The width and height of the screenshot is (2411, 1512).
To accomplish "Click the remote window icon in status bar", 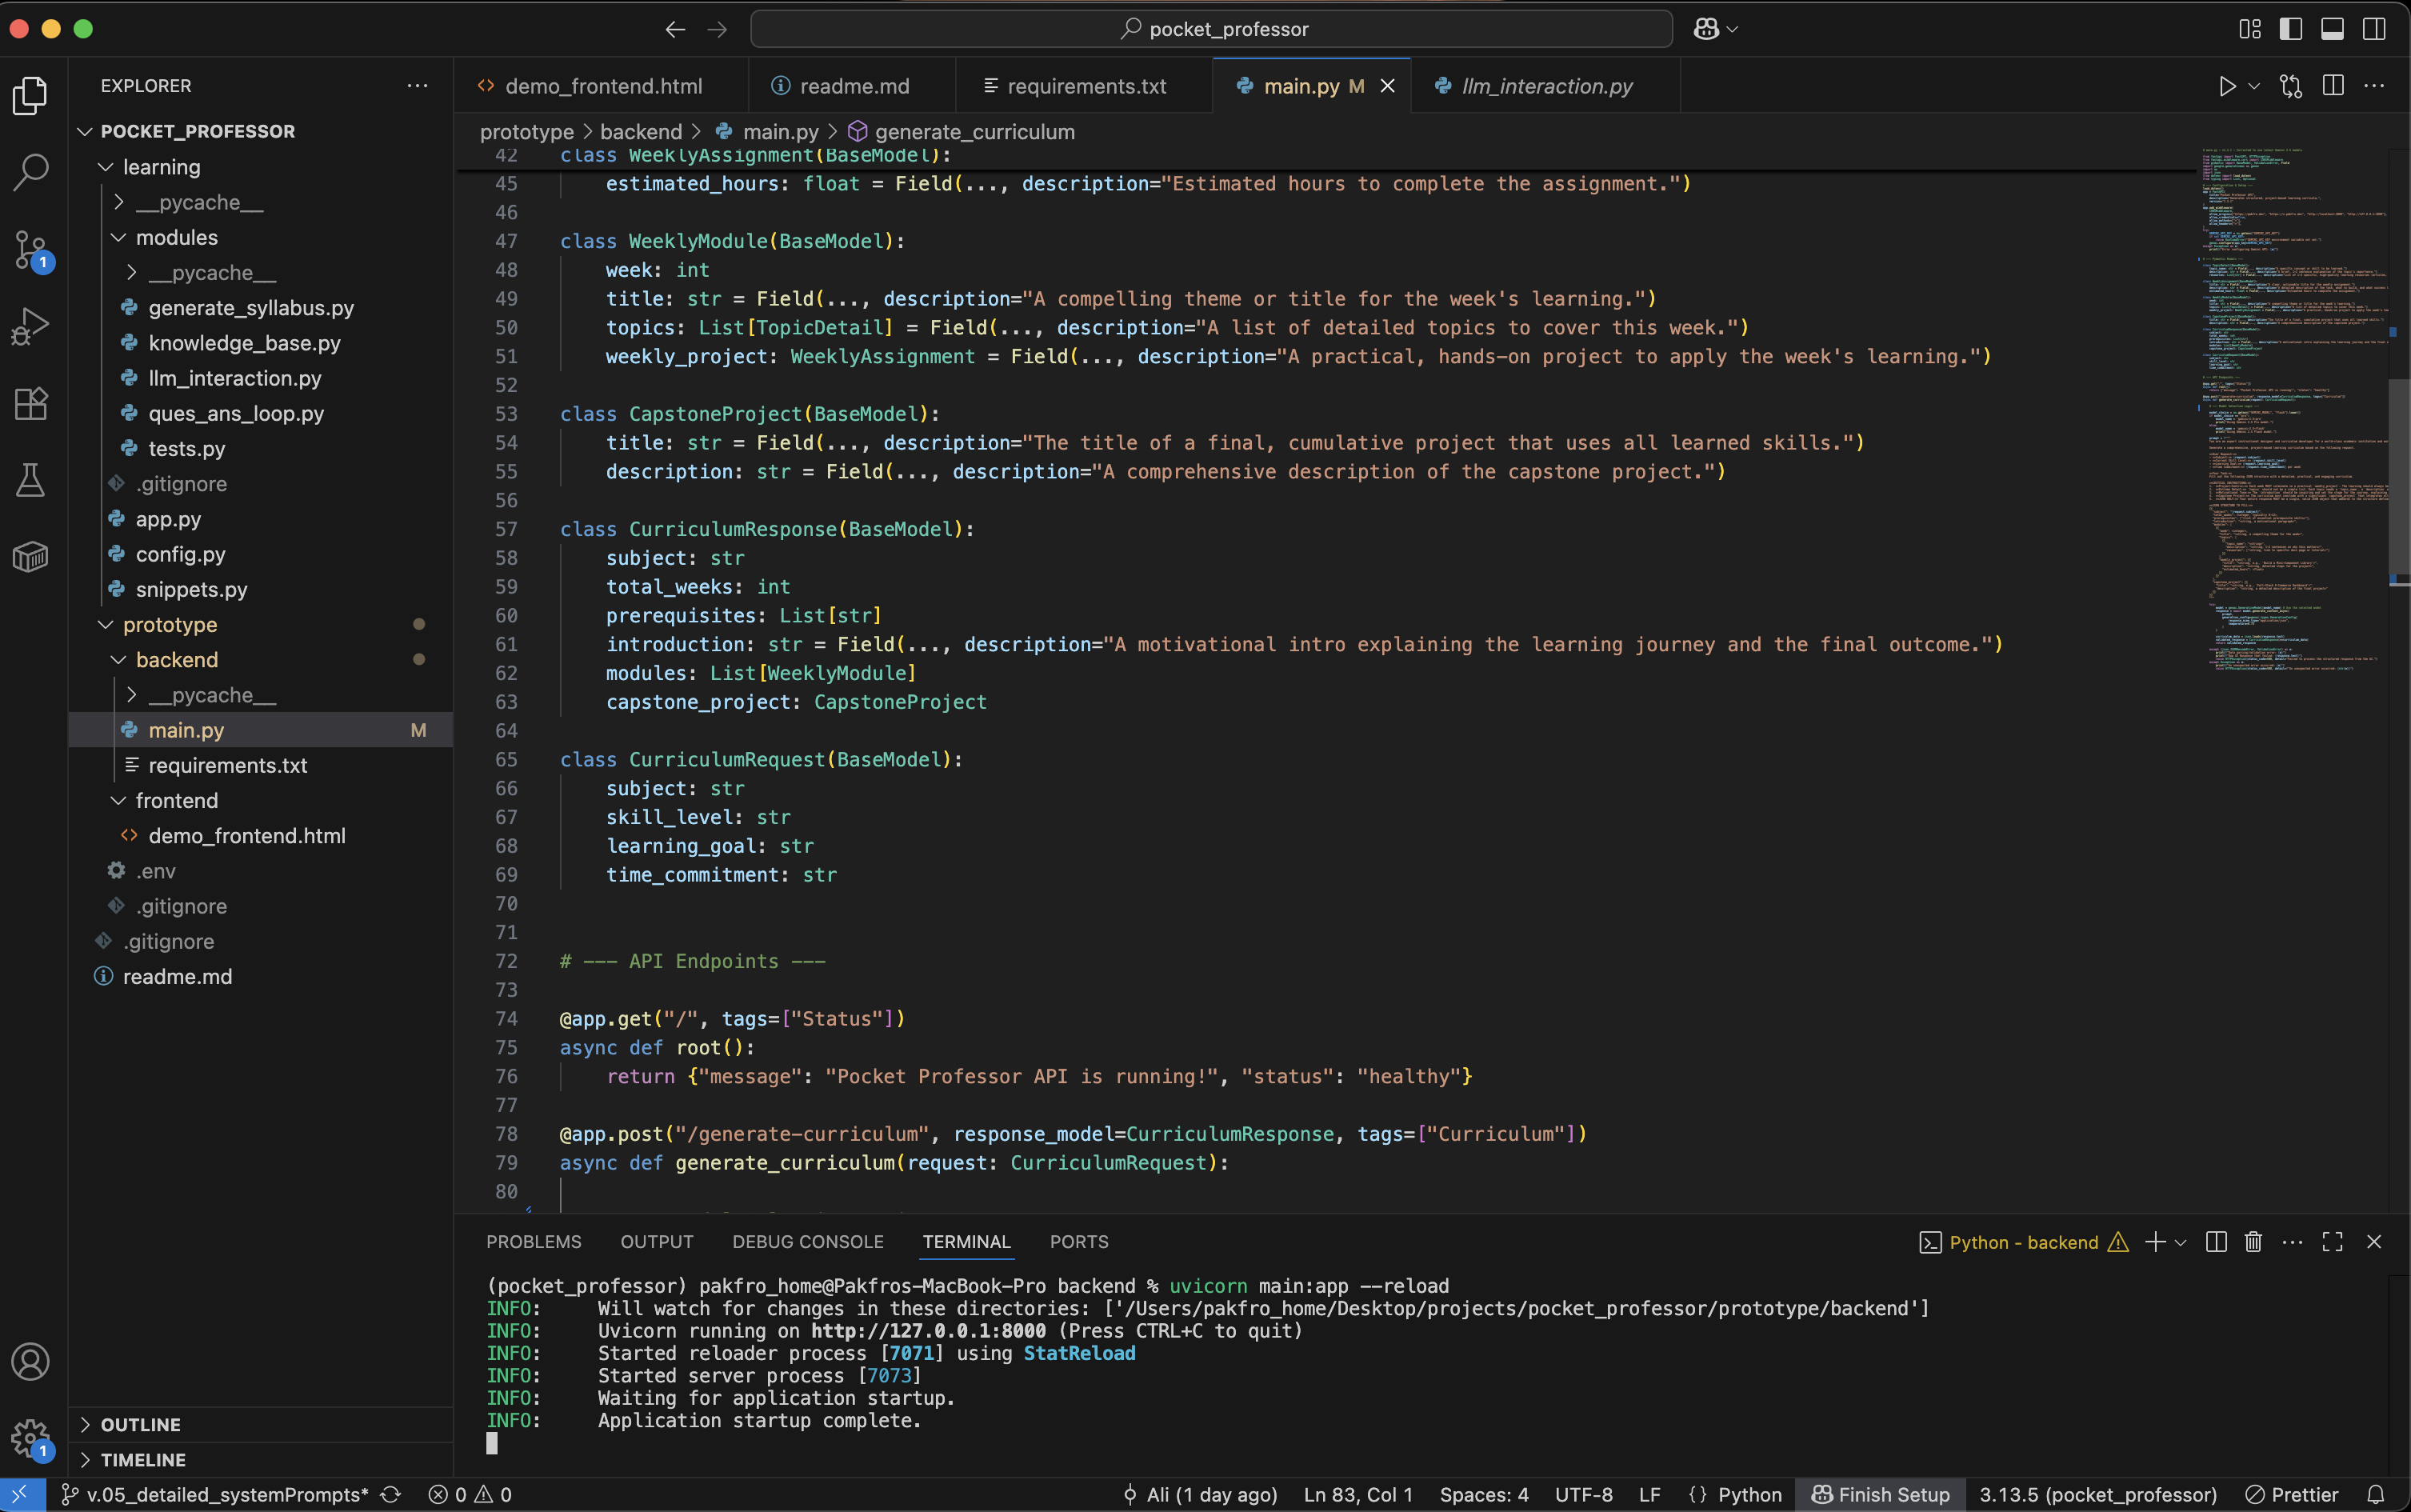I will 21,1494.
